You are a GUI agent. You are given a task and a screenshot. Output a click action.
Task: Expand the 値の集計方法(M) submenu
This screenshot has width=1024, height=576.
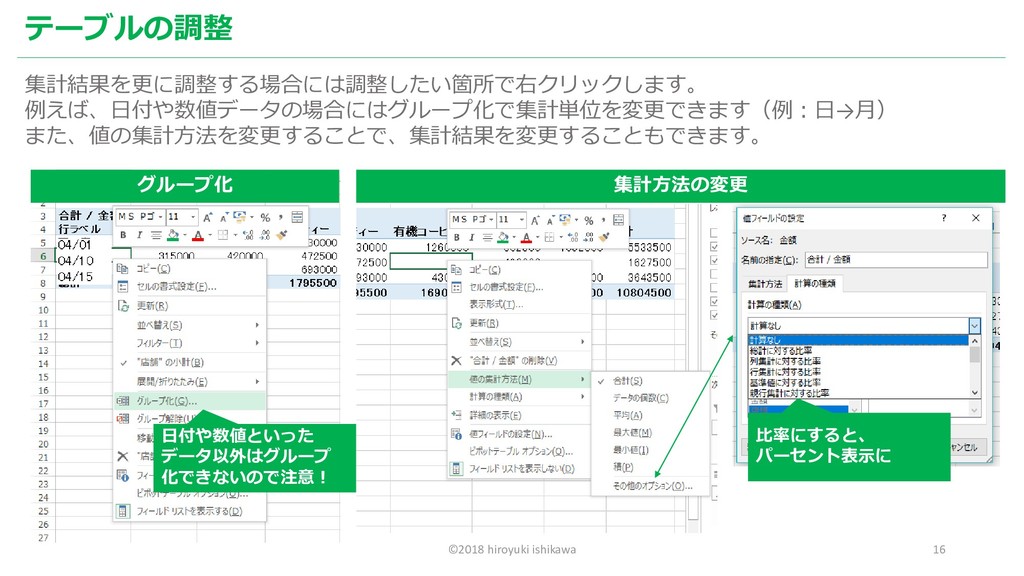tap(520, 379)
